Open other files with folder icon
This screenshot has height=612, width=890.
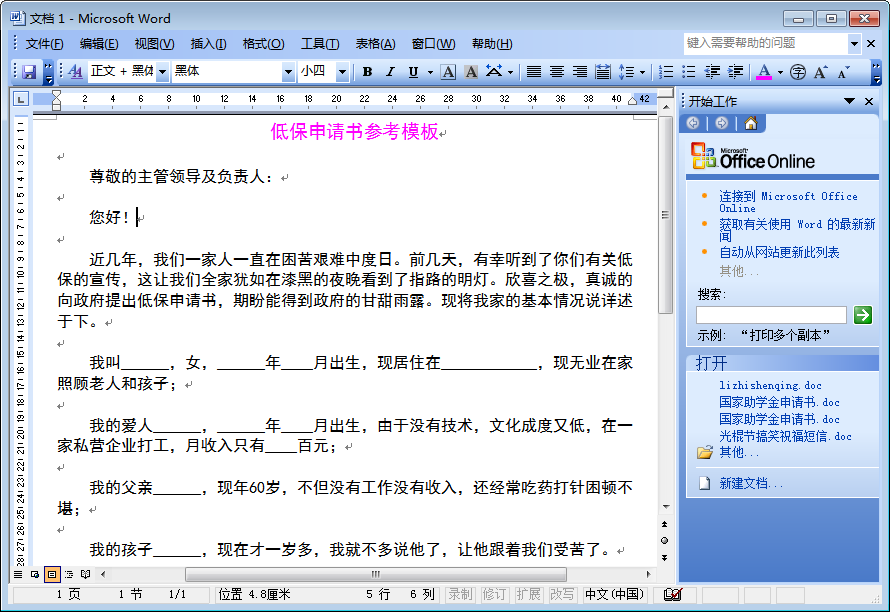(x=704, y=452)
